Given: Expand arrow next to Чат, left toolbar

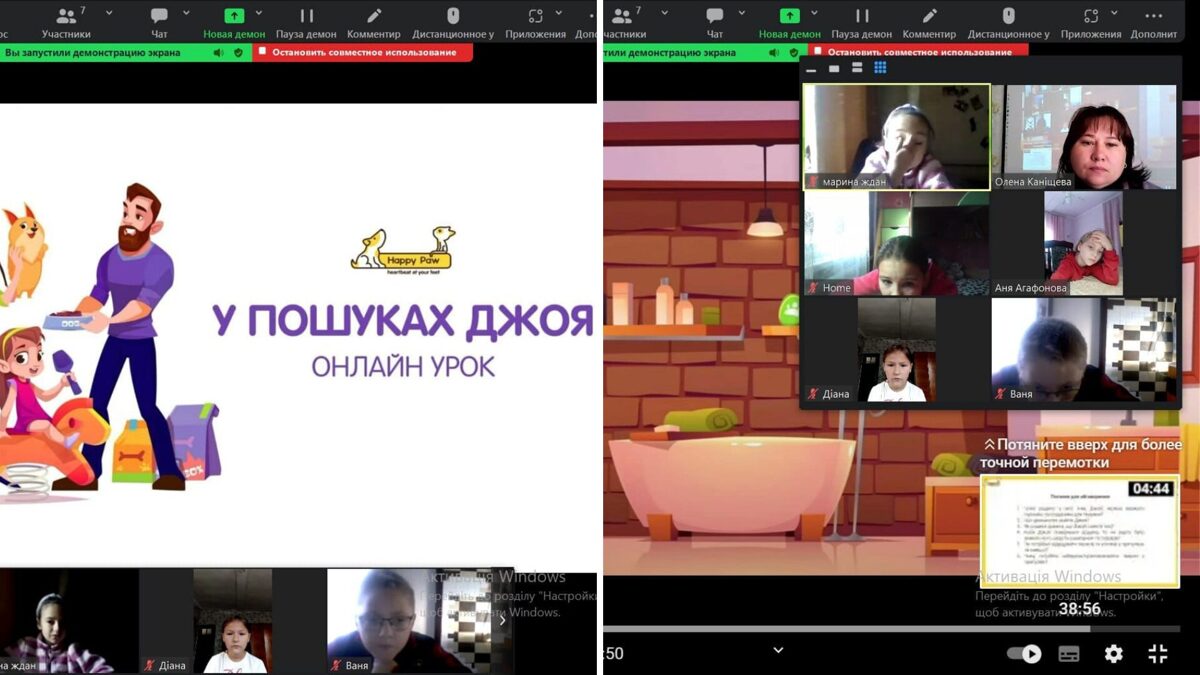Looking at the screenshot, I should [187, 14].
